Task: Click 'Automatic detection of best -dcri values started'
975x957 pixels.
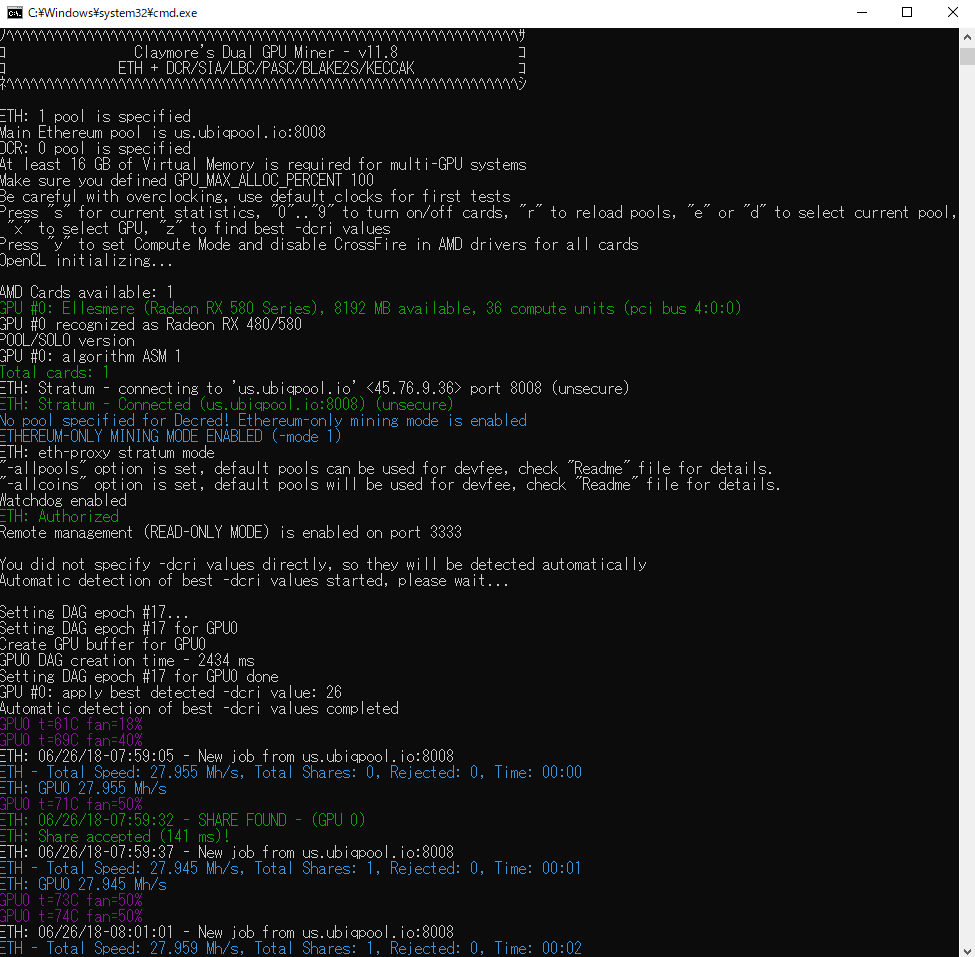Action: pos(254,581)
